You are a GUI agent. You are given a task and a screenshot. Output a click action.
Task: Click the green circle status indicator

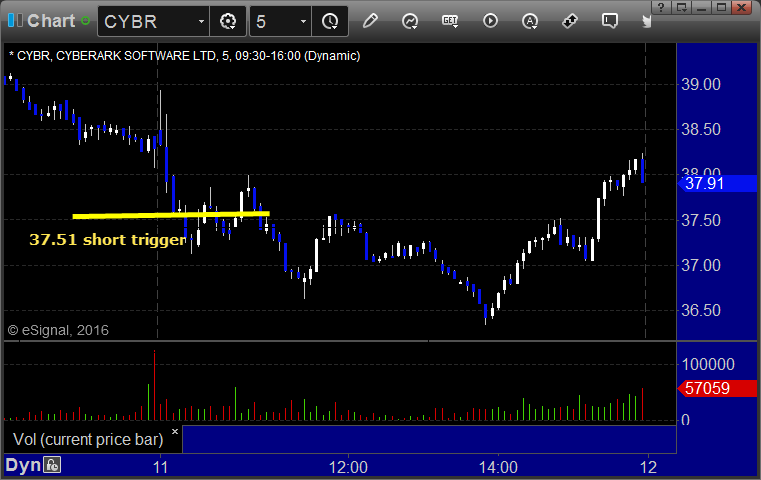[85, 21]
